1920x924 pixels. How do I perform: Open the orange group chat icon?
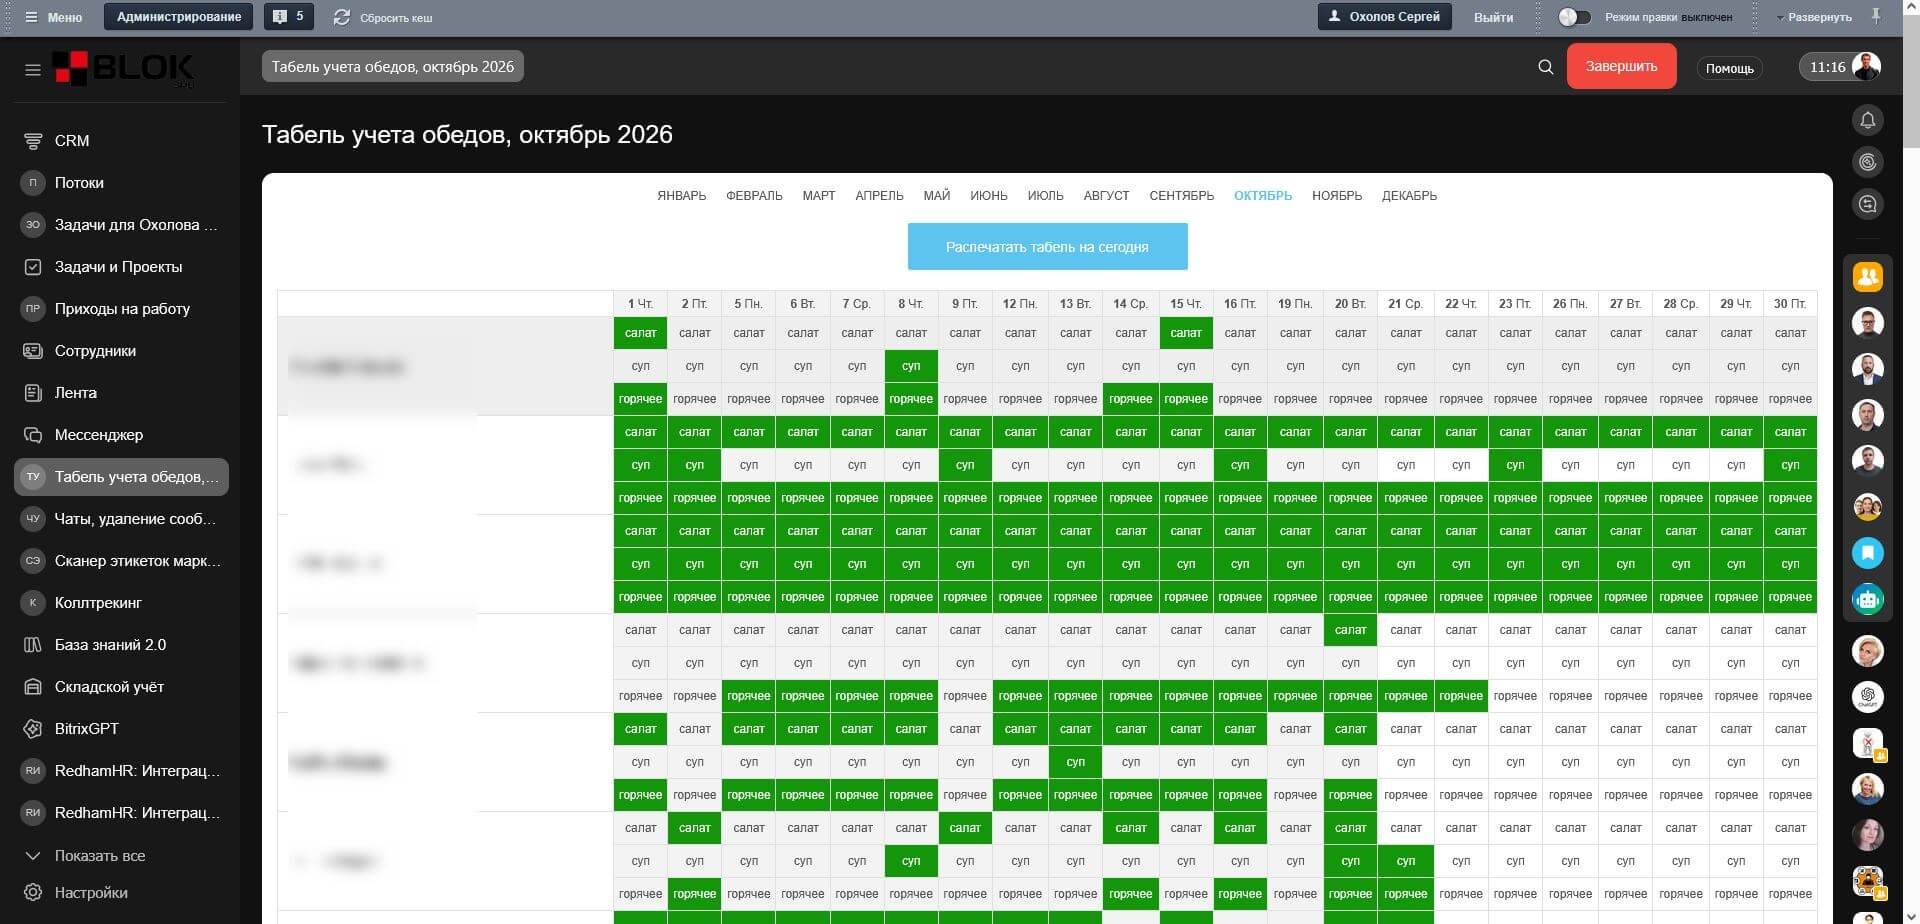tap(1867, 277)
